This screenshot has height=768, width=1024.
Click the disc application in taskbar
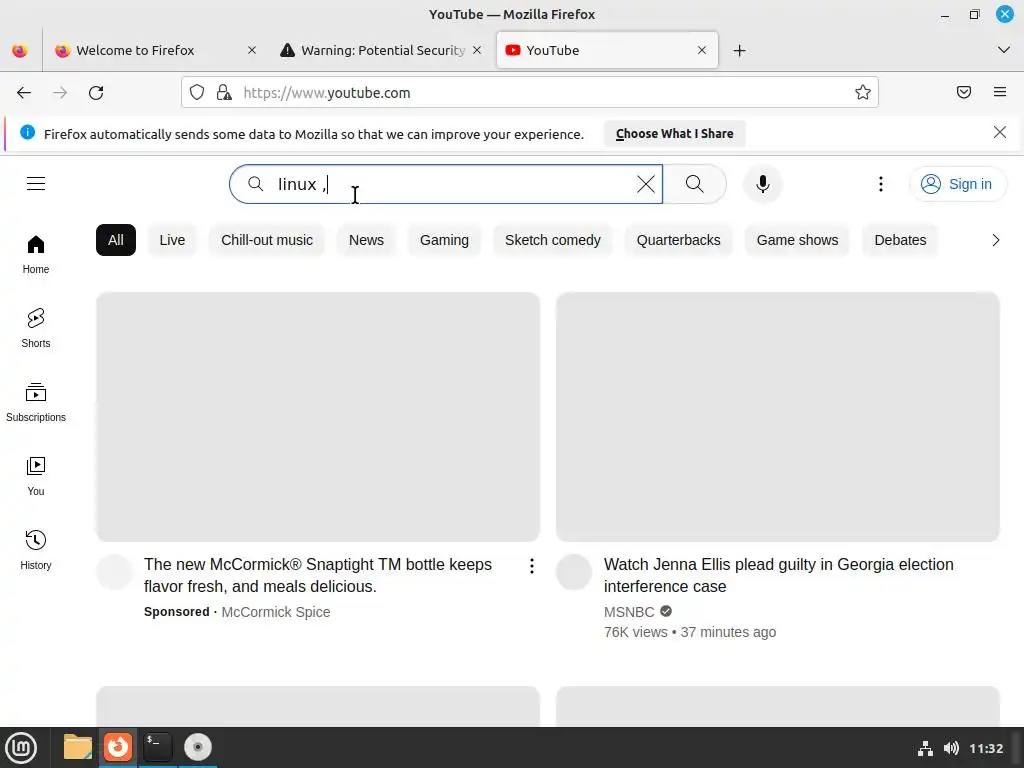(198, 747)
